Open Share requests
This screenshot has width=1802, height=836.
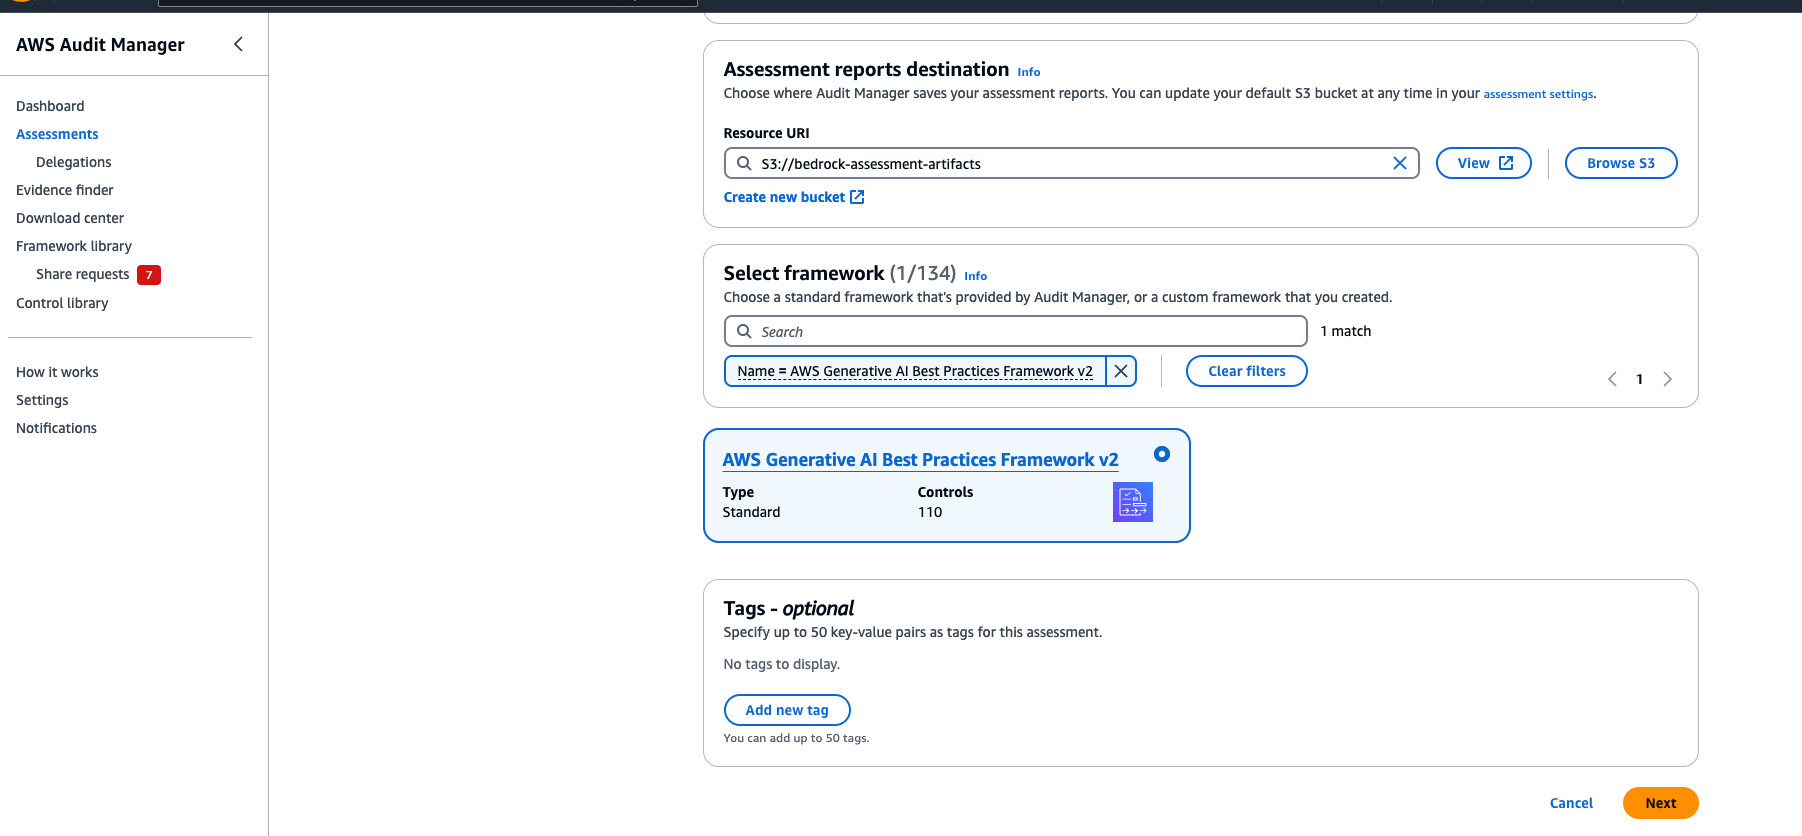point(83,274)
